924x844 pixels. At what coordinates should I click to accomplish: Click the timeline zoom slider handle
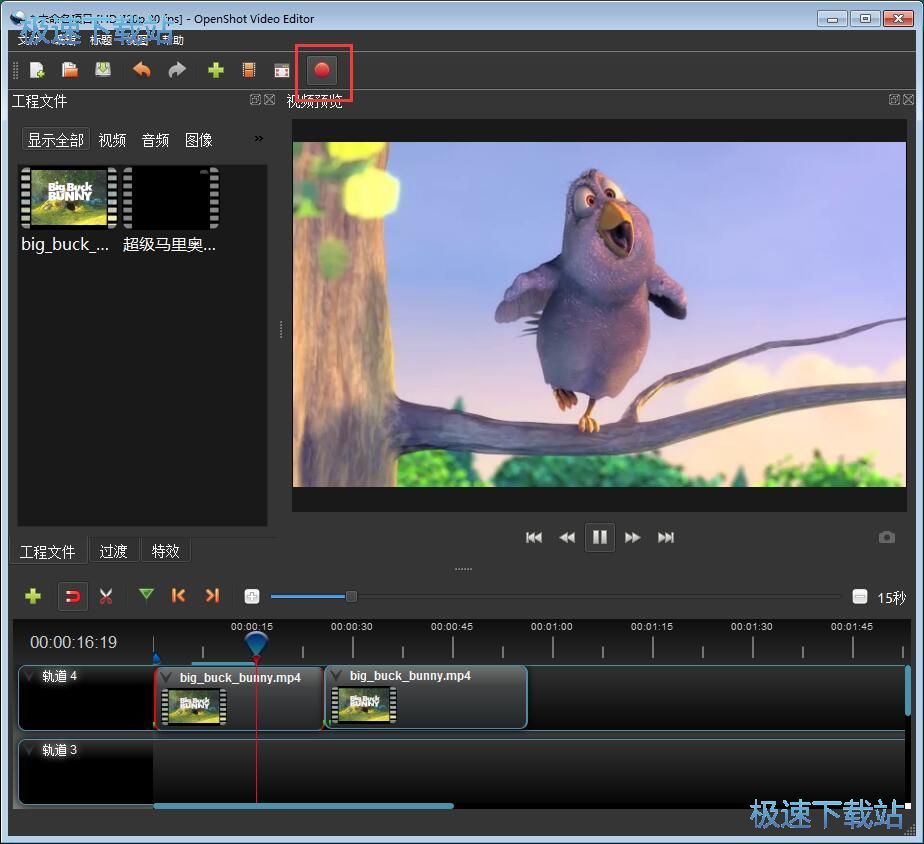pos(351,596)
